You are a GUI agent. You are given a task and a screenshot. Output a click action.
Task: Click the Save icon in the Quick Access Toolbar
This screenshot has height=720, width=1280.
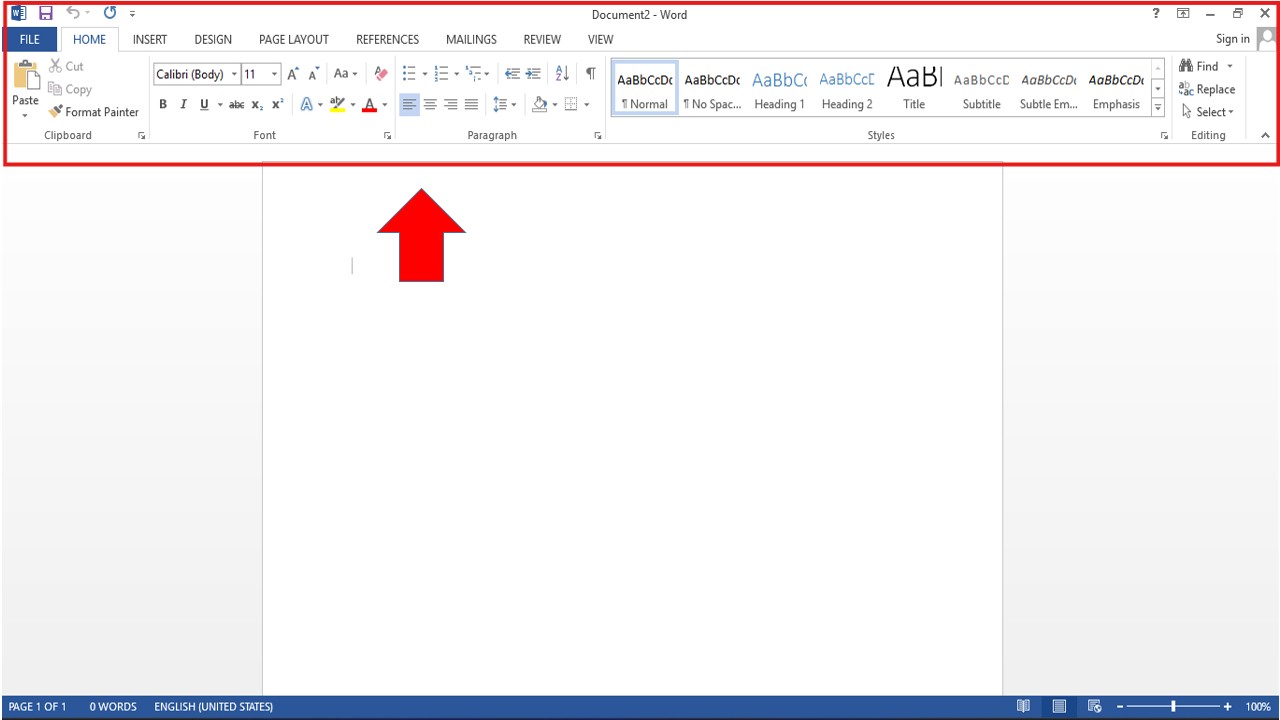pos(46,14)
